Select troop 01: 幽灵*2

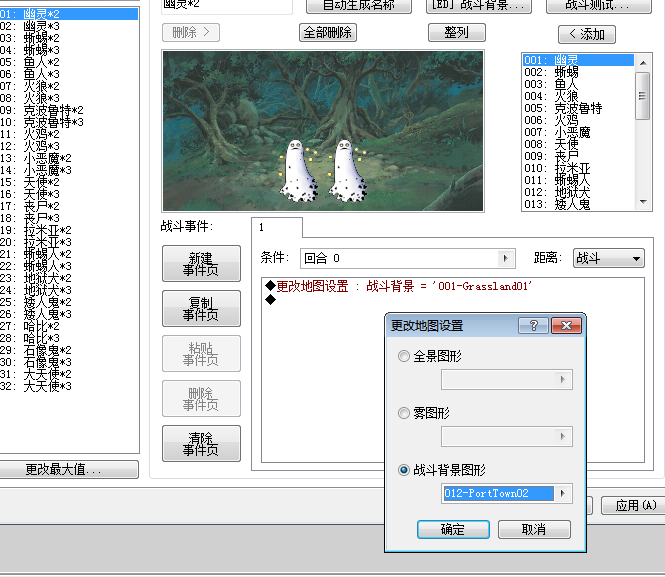pos(69,14)
